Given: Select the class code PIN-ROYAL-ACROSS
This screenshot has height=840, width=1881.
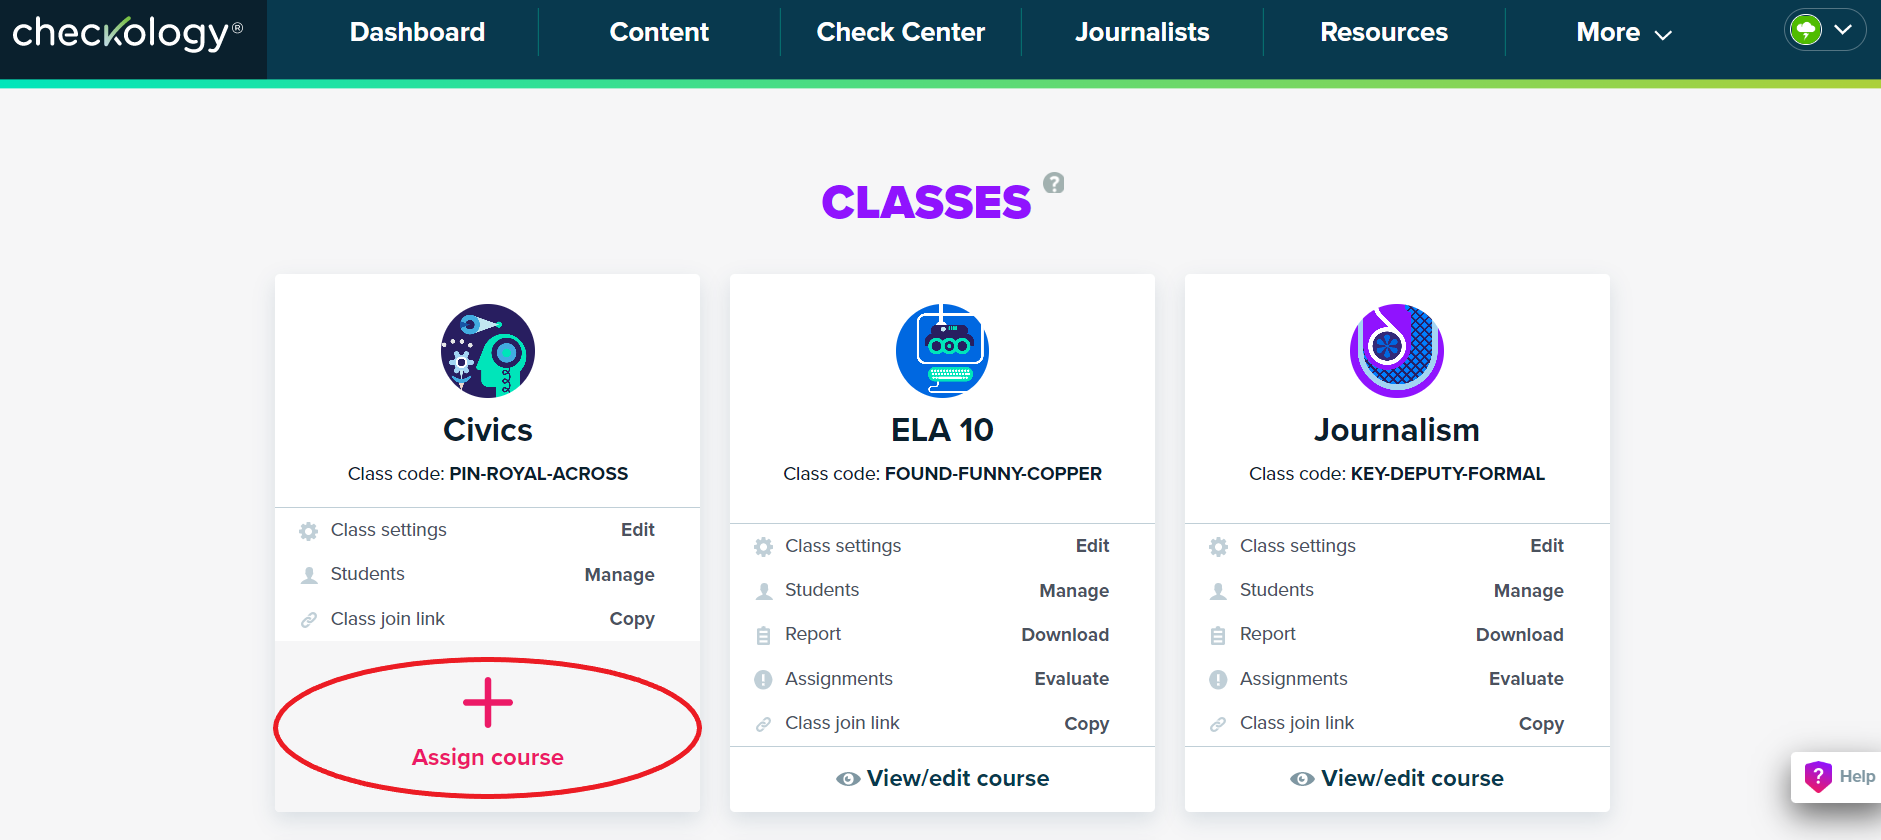Looking at the screenshot, I should pyautogui.click(x=539, y=474).
